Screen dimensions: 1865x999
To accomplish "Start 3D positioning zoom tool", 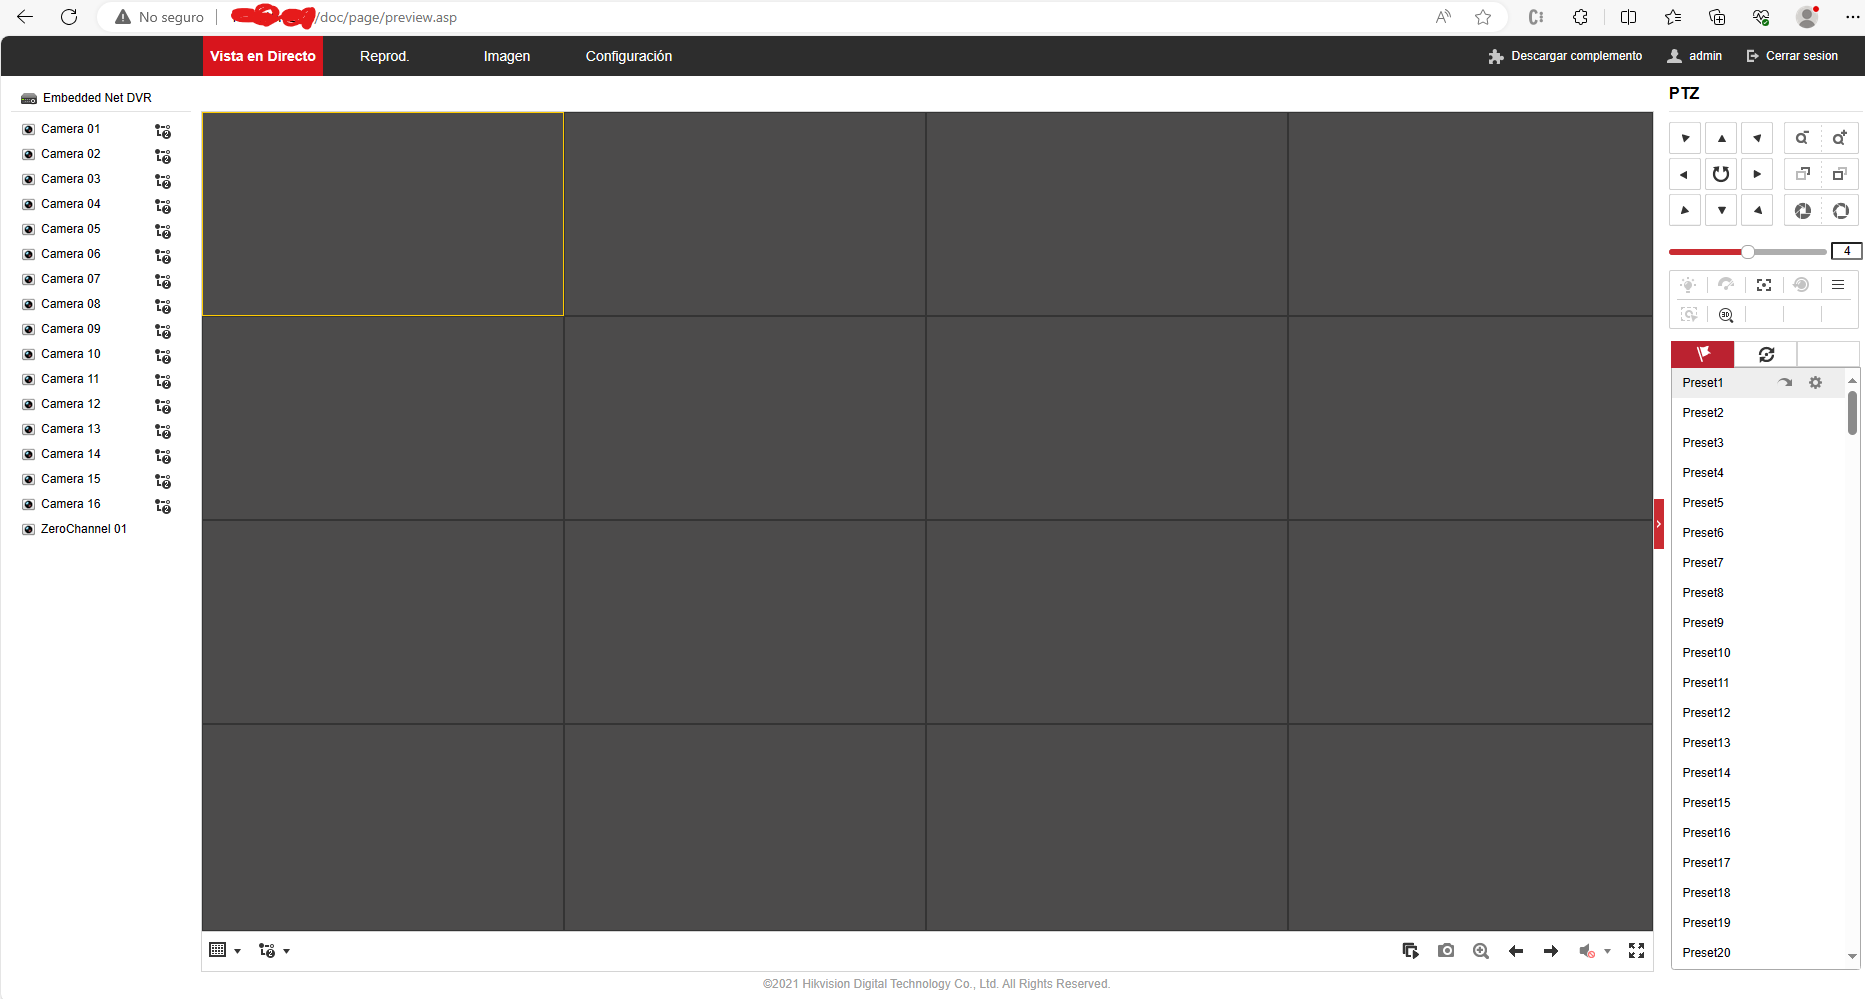I will click(x=1726, y=315).
